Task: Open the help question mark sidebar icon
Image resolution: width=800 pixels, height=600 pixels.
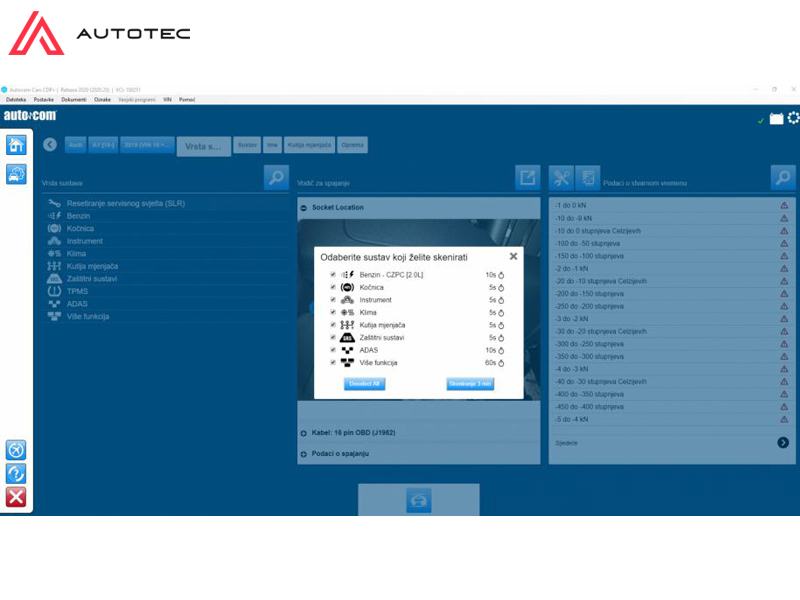Action: [16, 473]
